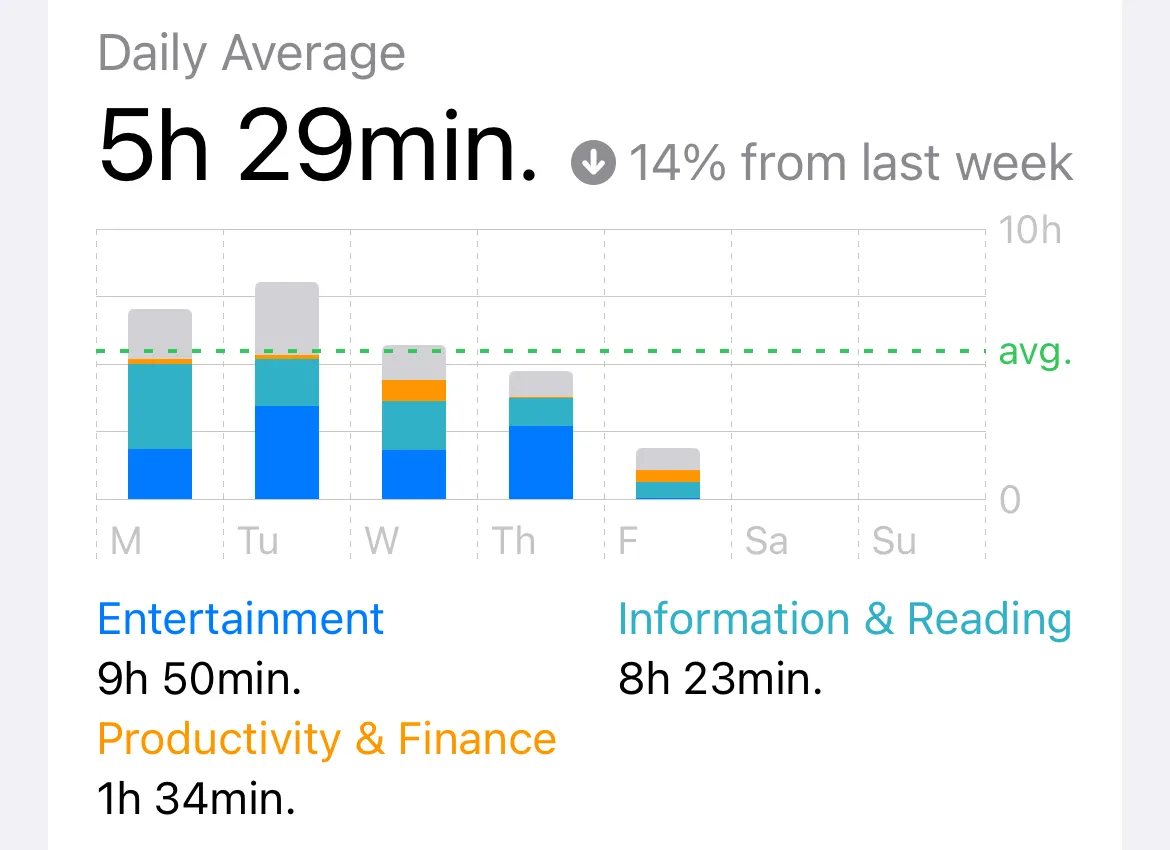Tap the empty Saturday column

[x=795, y=394]
